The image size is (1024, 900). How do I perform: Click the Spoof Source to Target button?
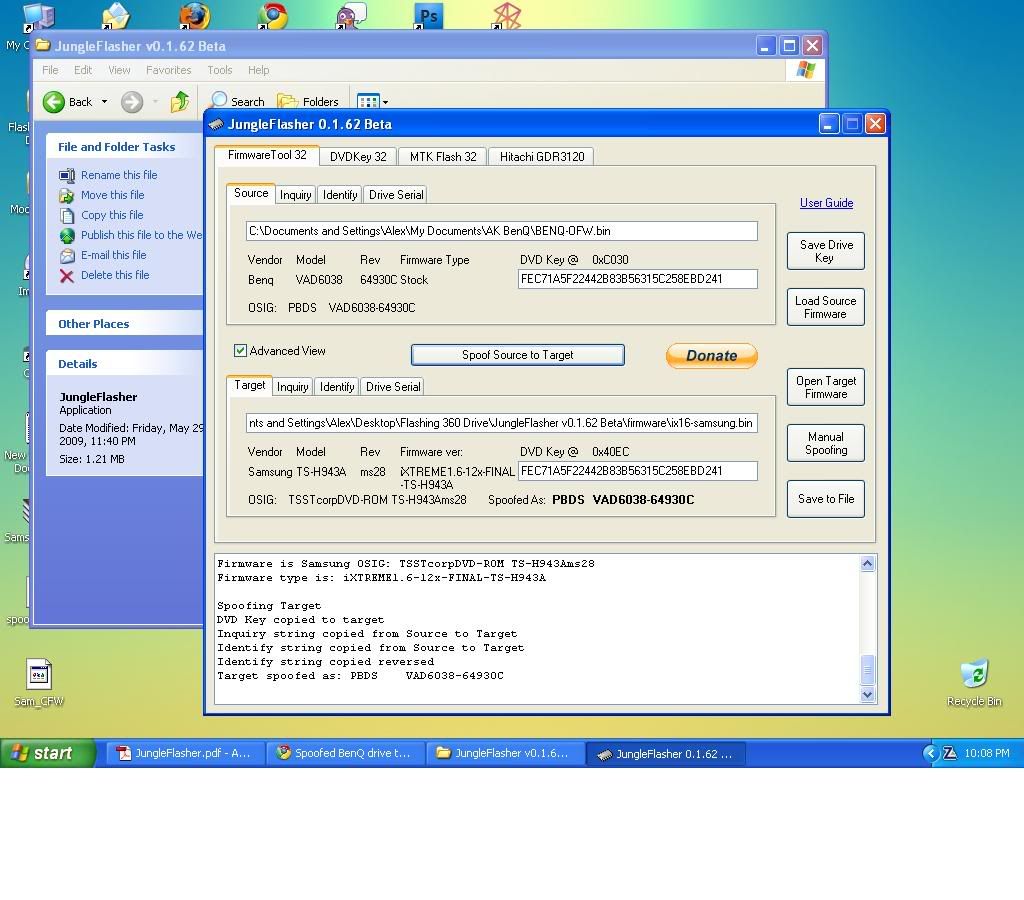[x=517, y=355]
